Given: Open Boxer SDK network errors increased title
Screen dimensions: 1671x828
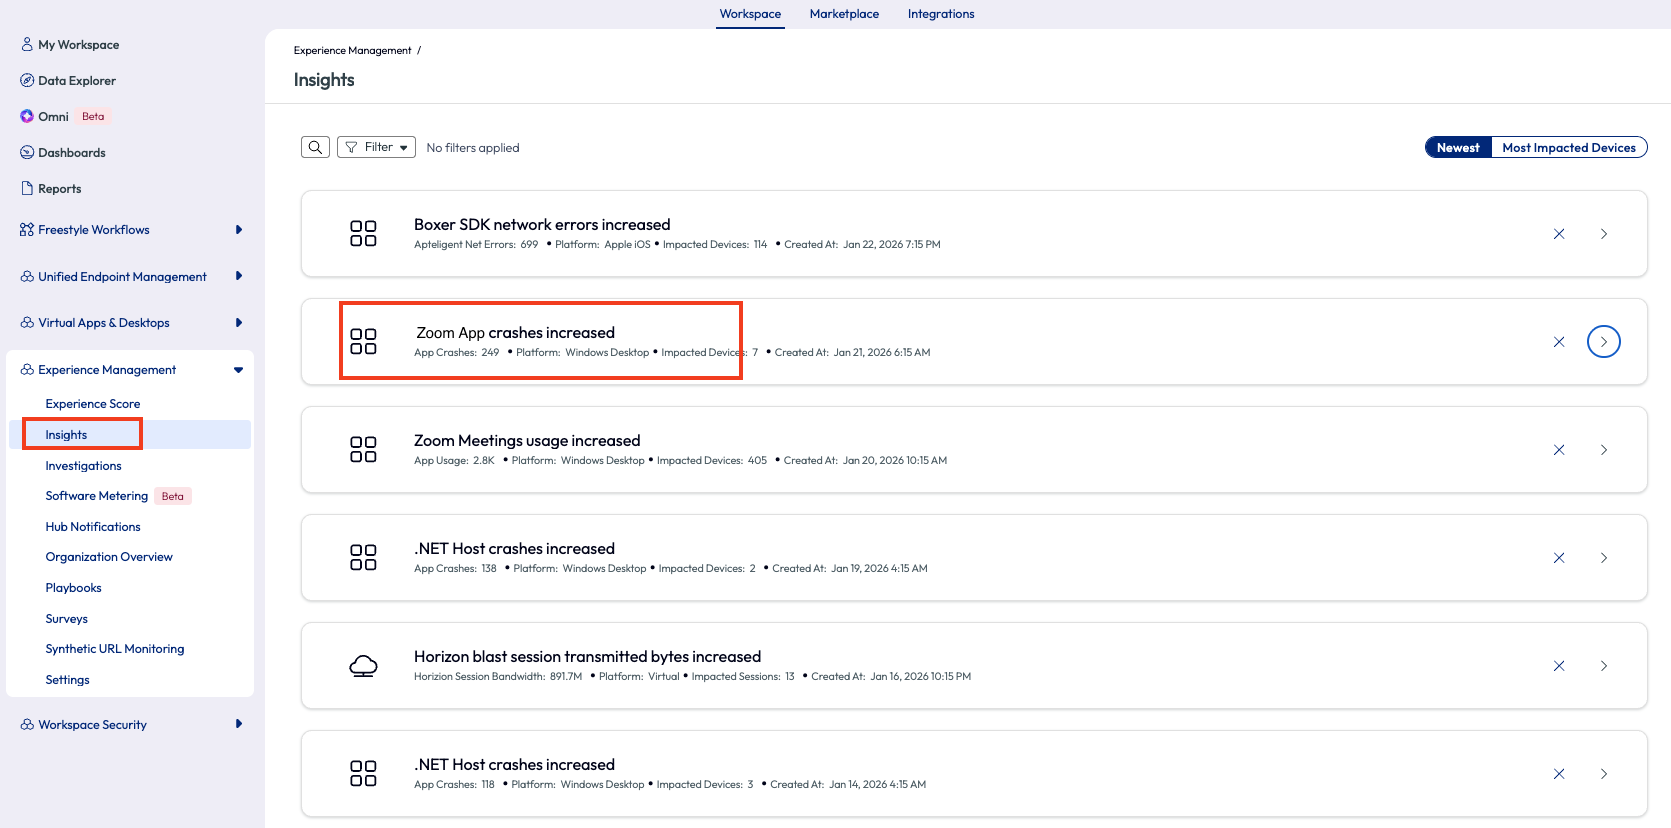Looking at the screenshot, I should click(x=542, y=224).
